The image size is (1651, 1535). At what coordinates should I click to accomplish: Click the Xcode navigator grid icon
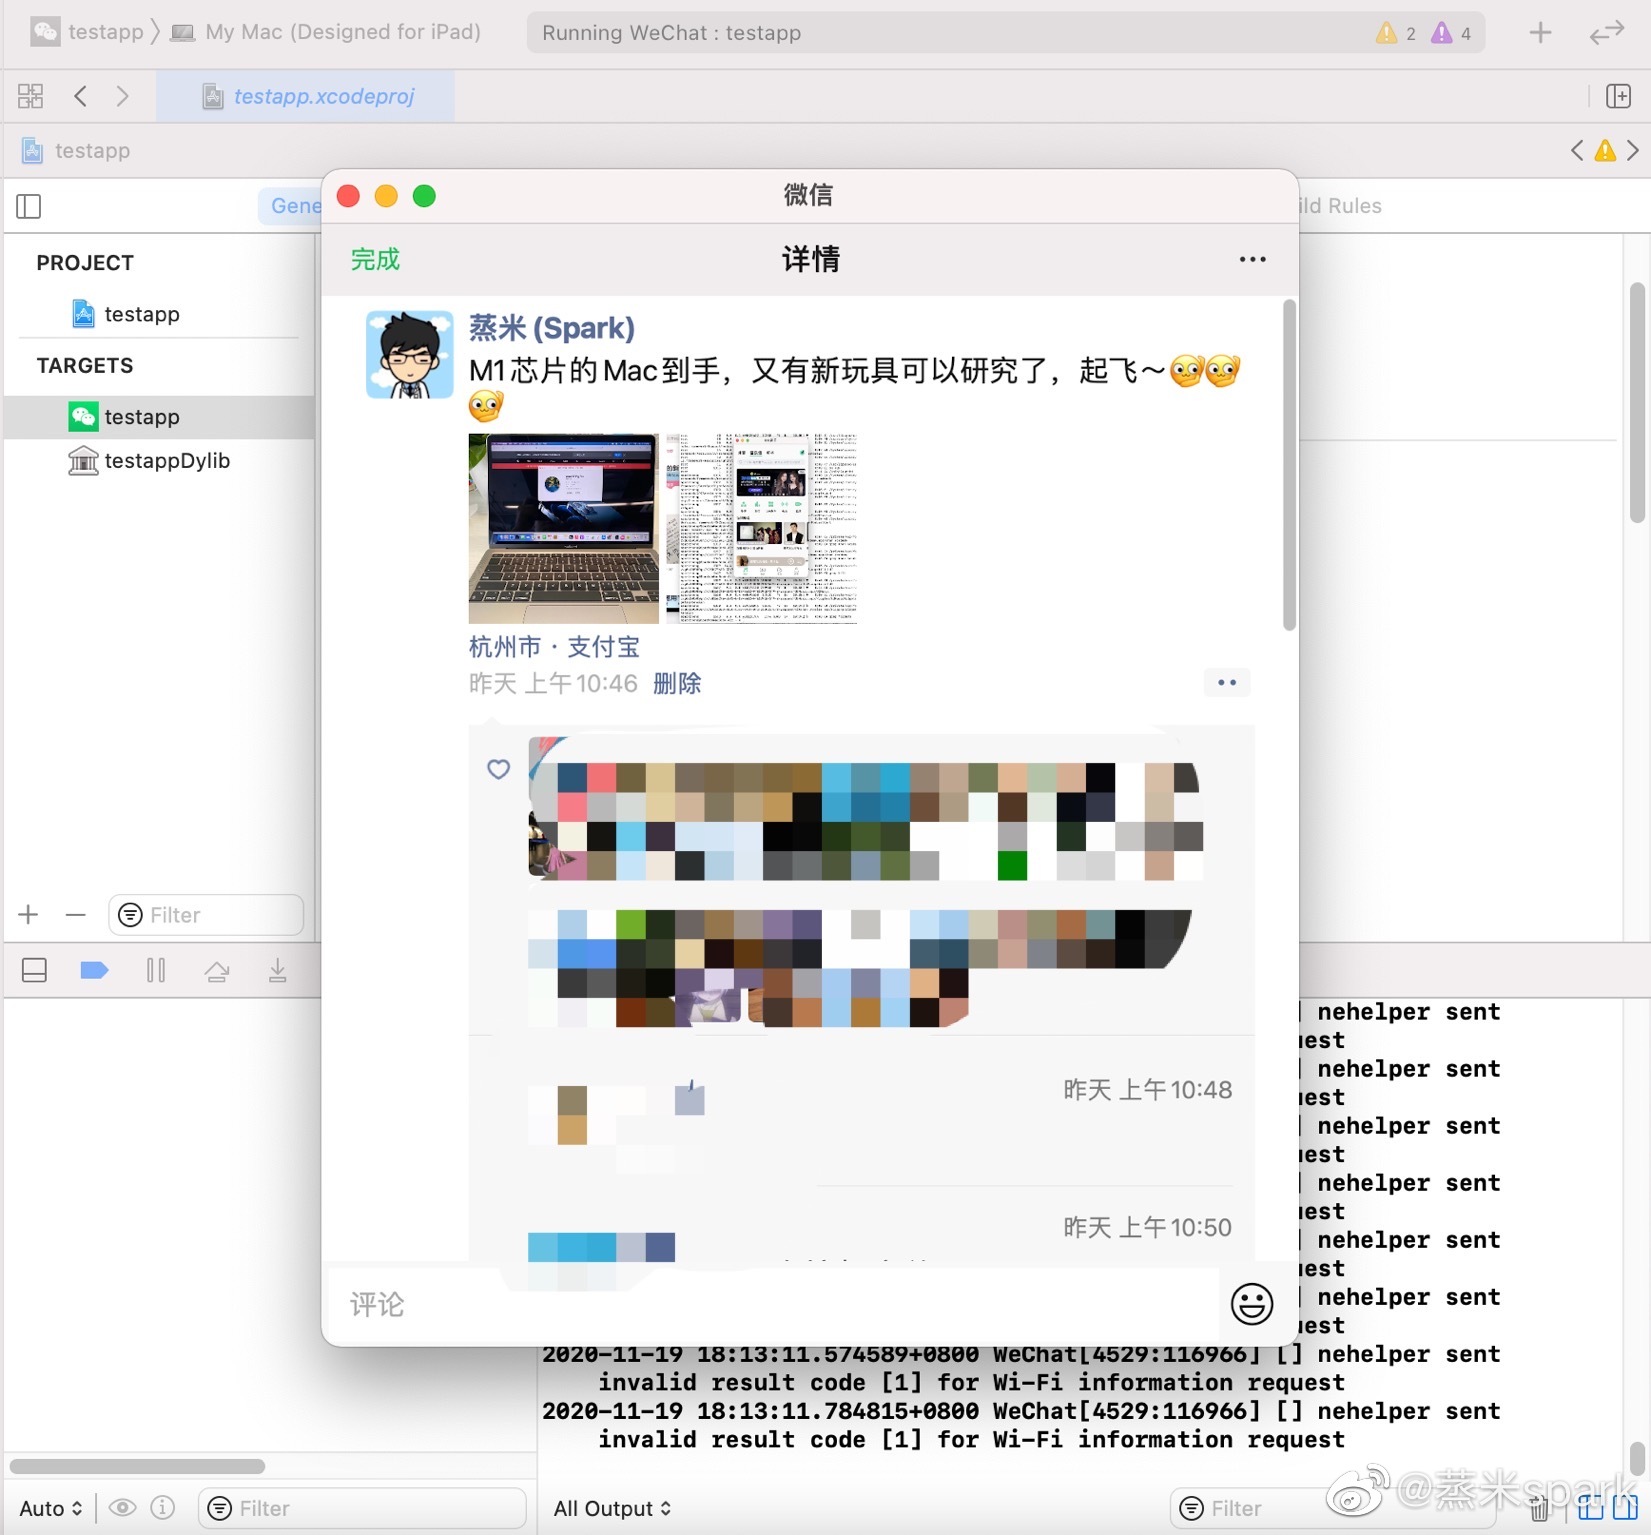31,96
